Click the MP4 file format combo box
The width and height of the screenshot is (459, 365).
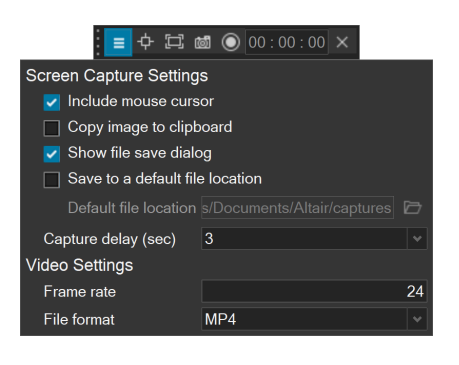314,319
